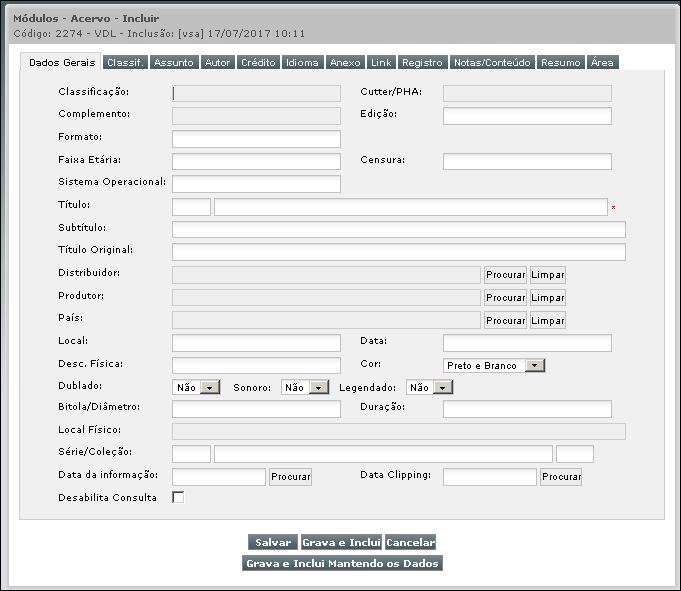Click the last Série/Coleção field

coord(575,454)
